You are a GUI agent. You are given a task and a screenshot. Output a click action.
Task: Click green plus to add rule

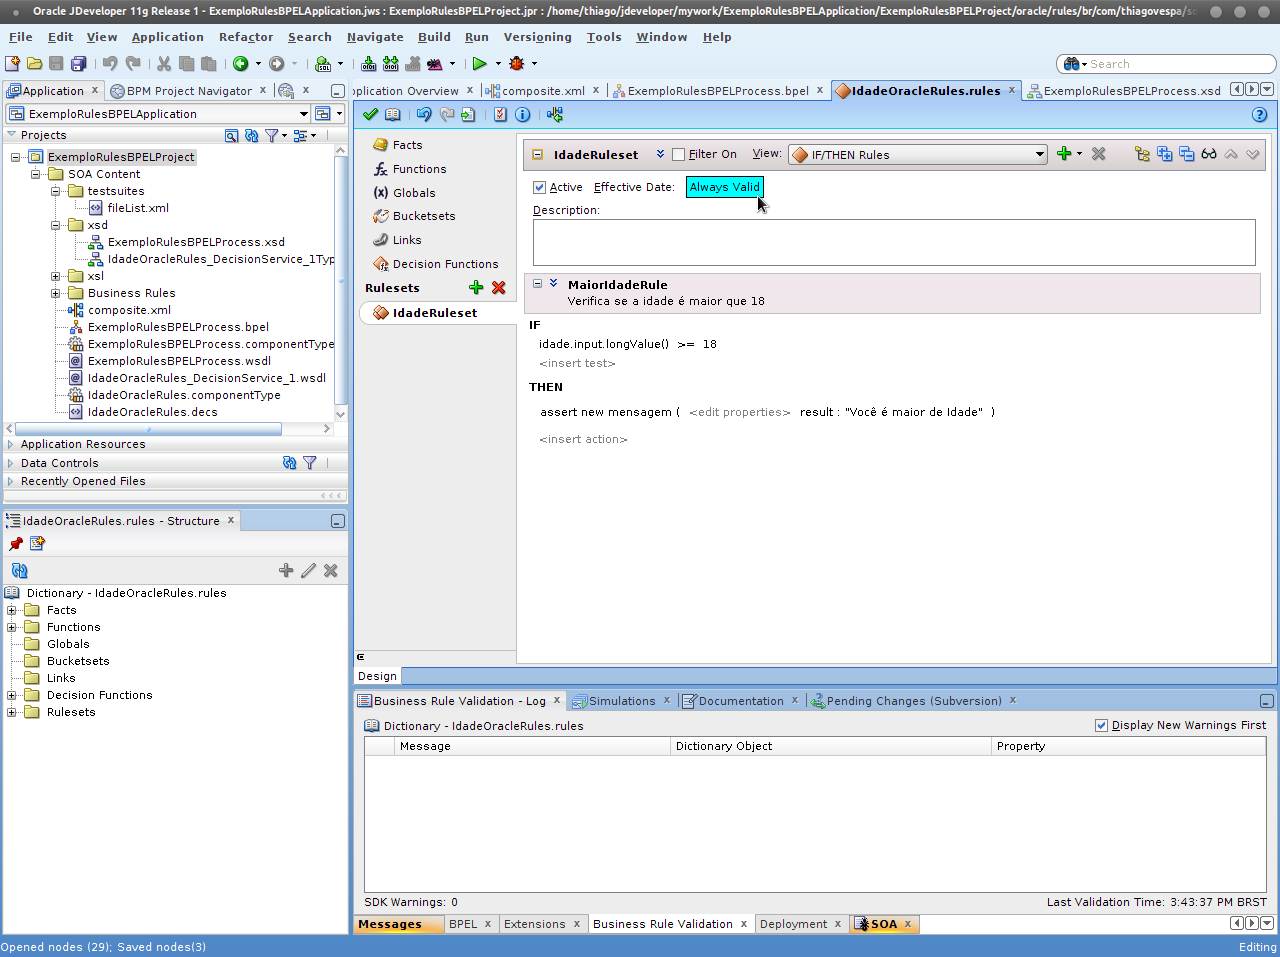1064,153
